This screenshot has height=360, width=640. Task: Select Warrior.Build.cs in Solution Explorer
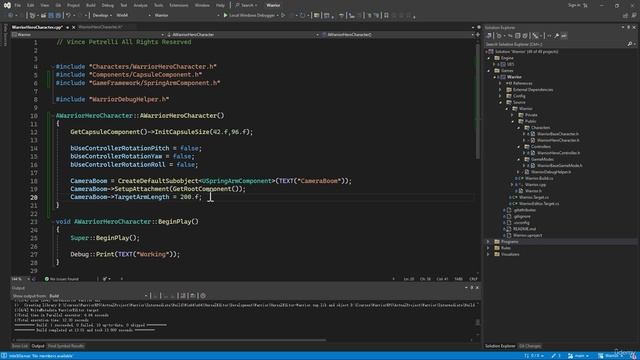(x=539, y=178)
